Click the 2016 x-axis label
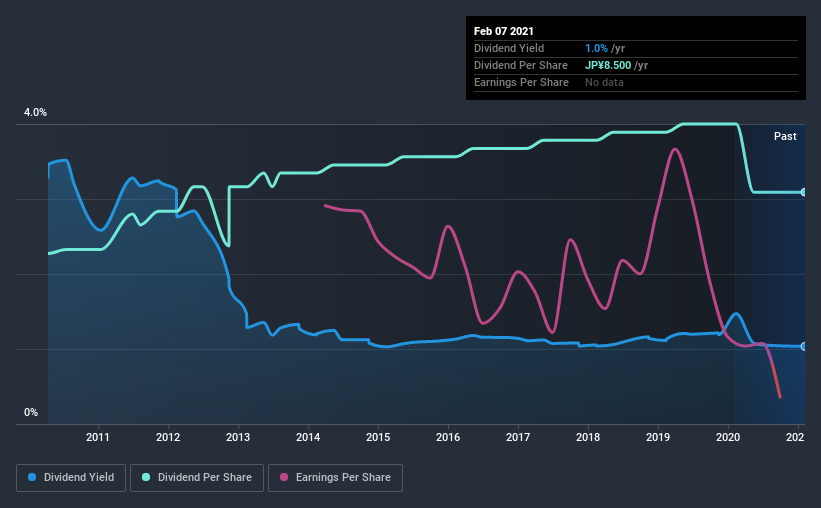 coord(448,437)
